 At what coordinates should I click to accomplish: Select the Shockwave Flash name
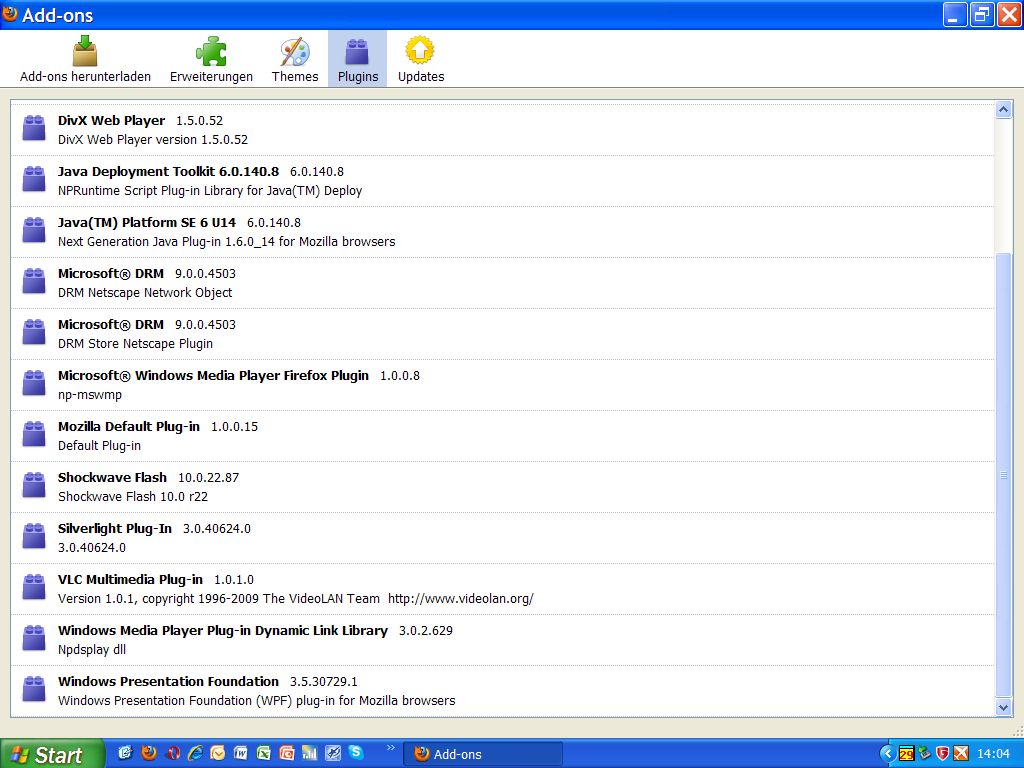112,477
